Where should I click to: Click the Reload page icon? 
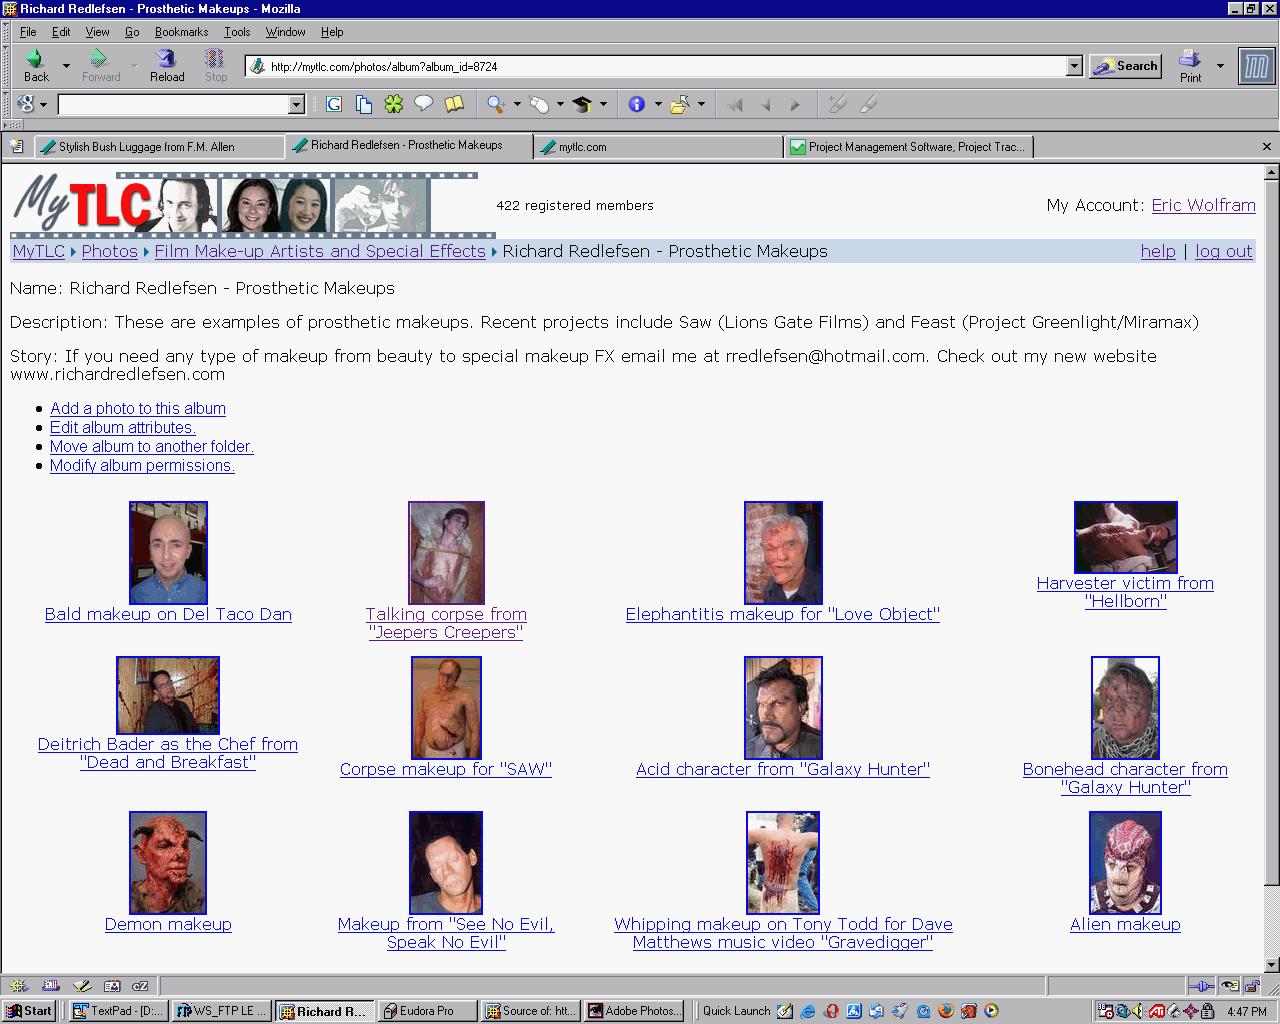click(167, 65)
